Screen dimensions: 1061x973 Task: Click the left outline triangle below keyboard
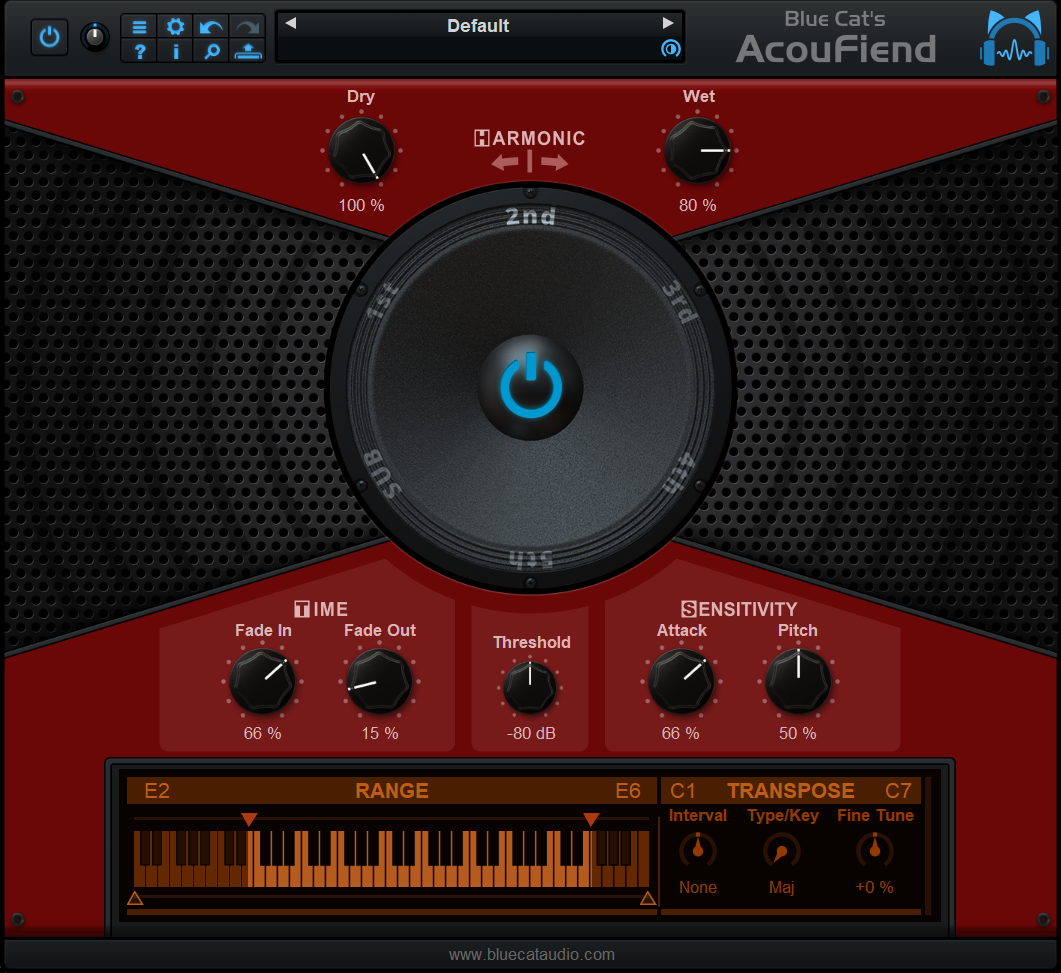click(x=135, y=898)
